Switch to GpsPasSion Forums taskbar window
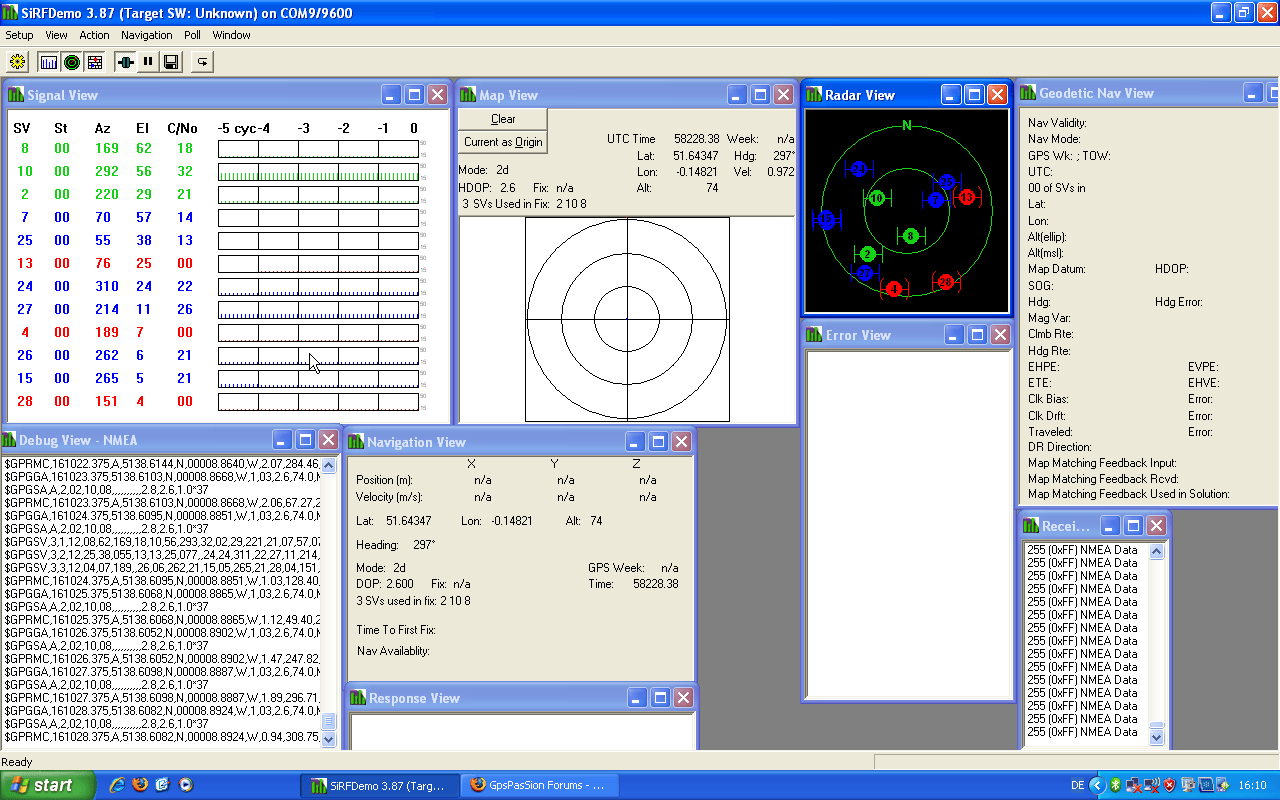 [x=539, y=785]
